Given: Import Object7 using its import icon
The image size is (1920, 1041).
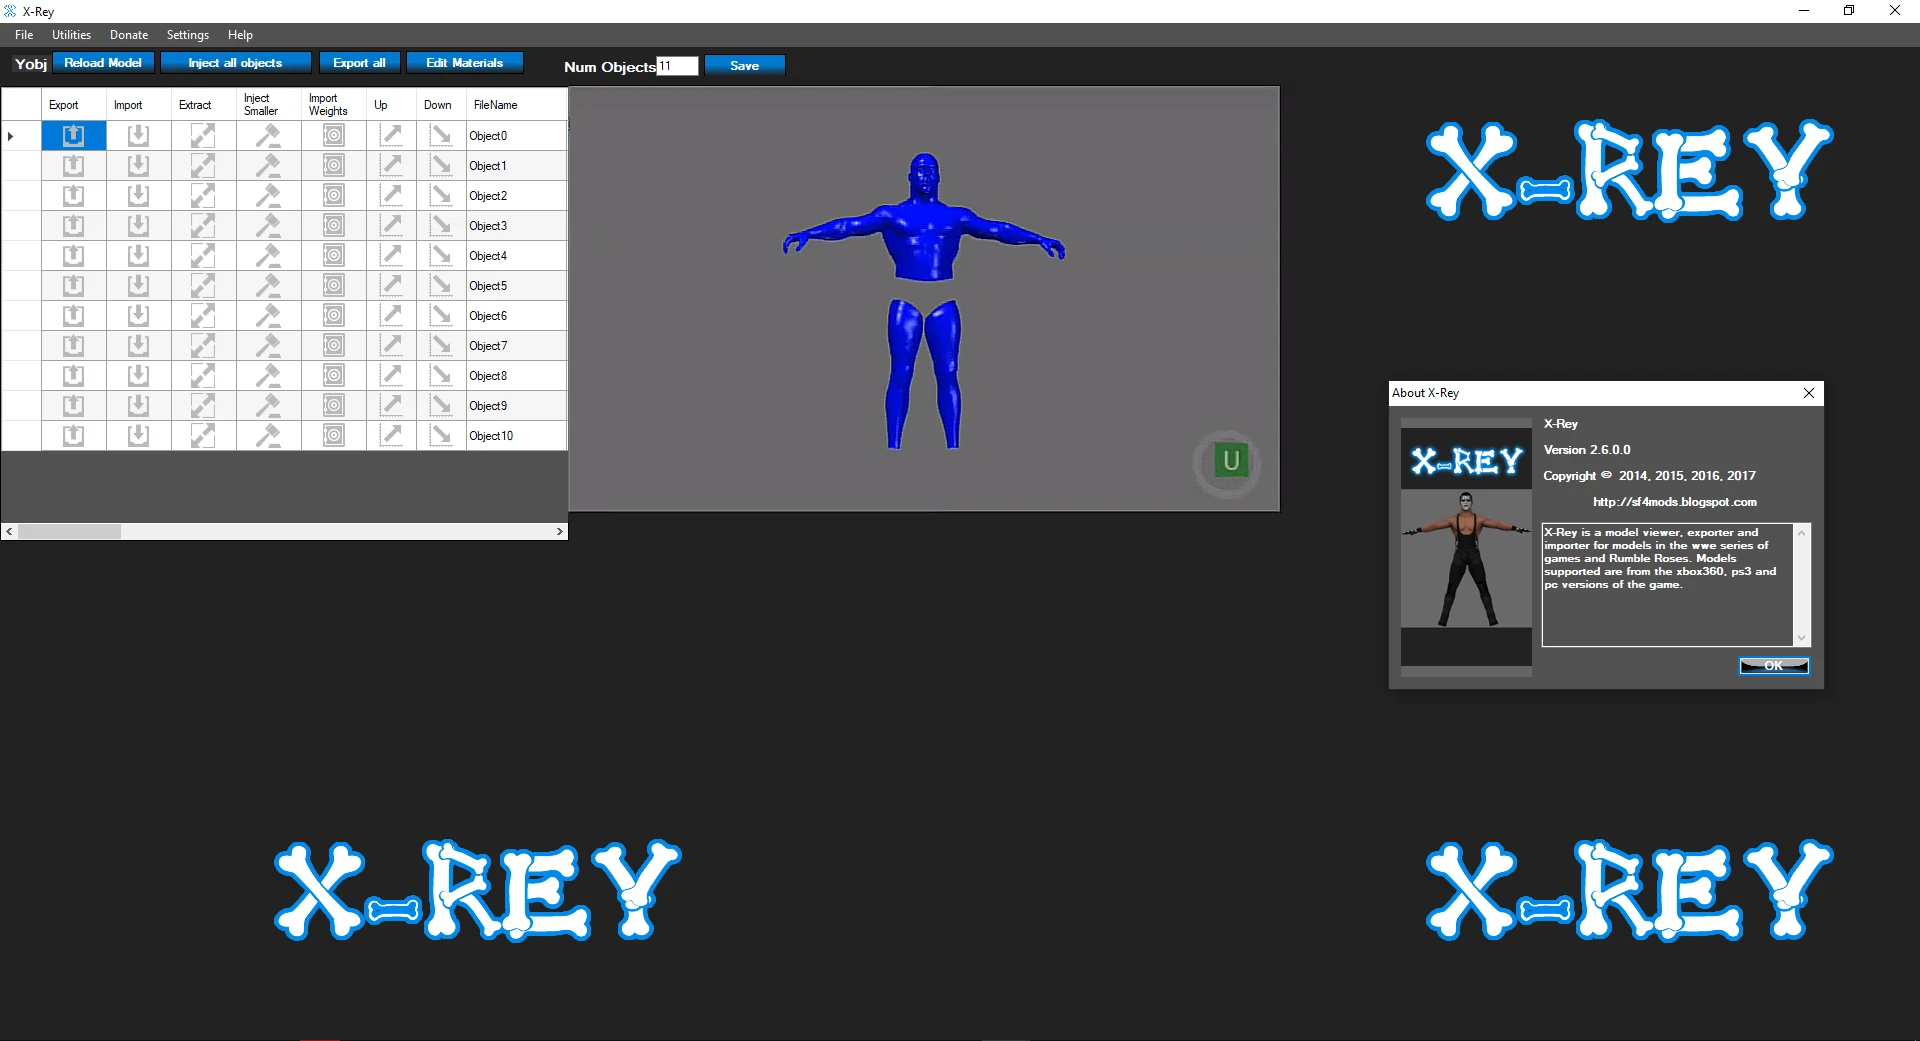Looking at the screenshot, I should point(138,345).
